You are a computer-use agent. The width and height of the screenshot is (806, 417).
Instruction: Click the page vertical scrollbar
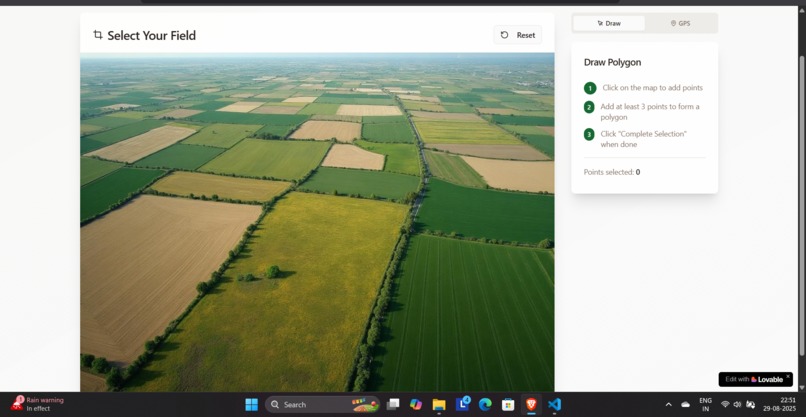point(802,206)
